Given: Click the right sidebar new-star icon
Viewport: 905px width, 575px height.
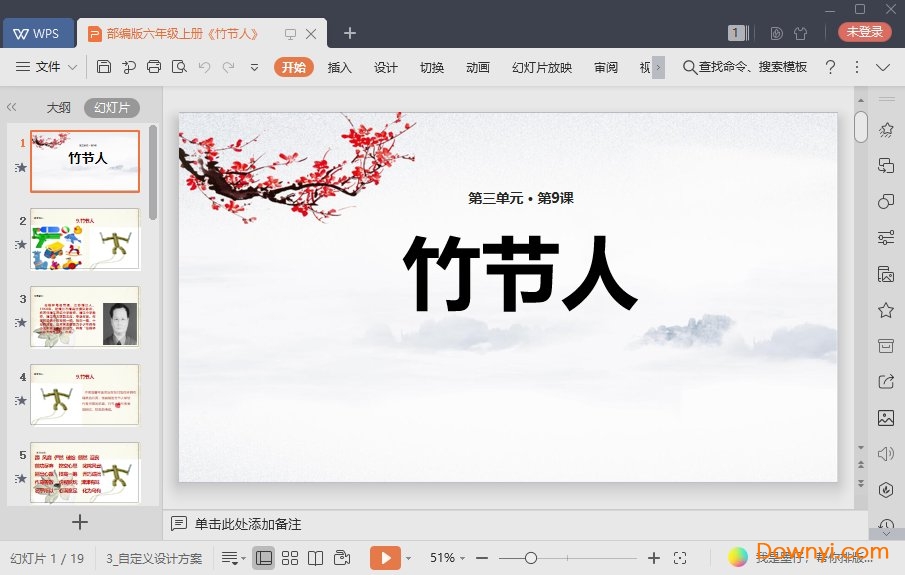Looking at the screenshot, I should coord(886,129).
